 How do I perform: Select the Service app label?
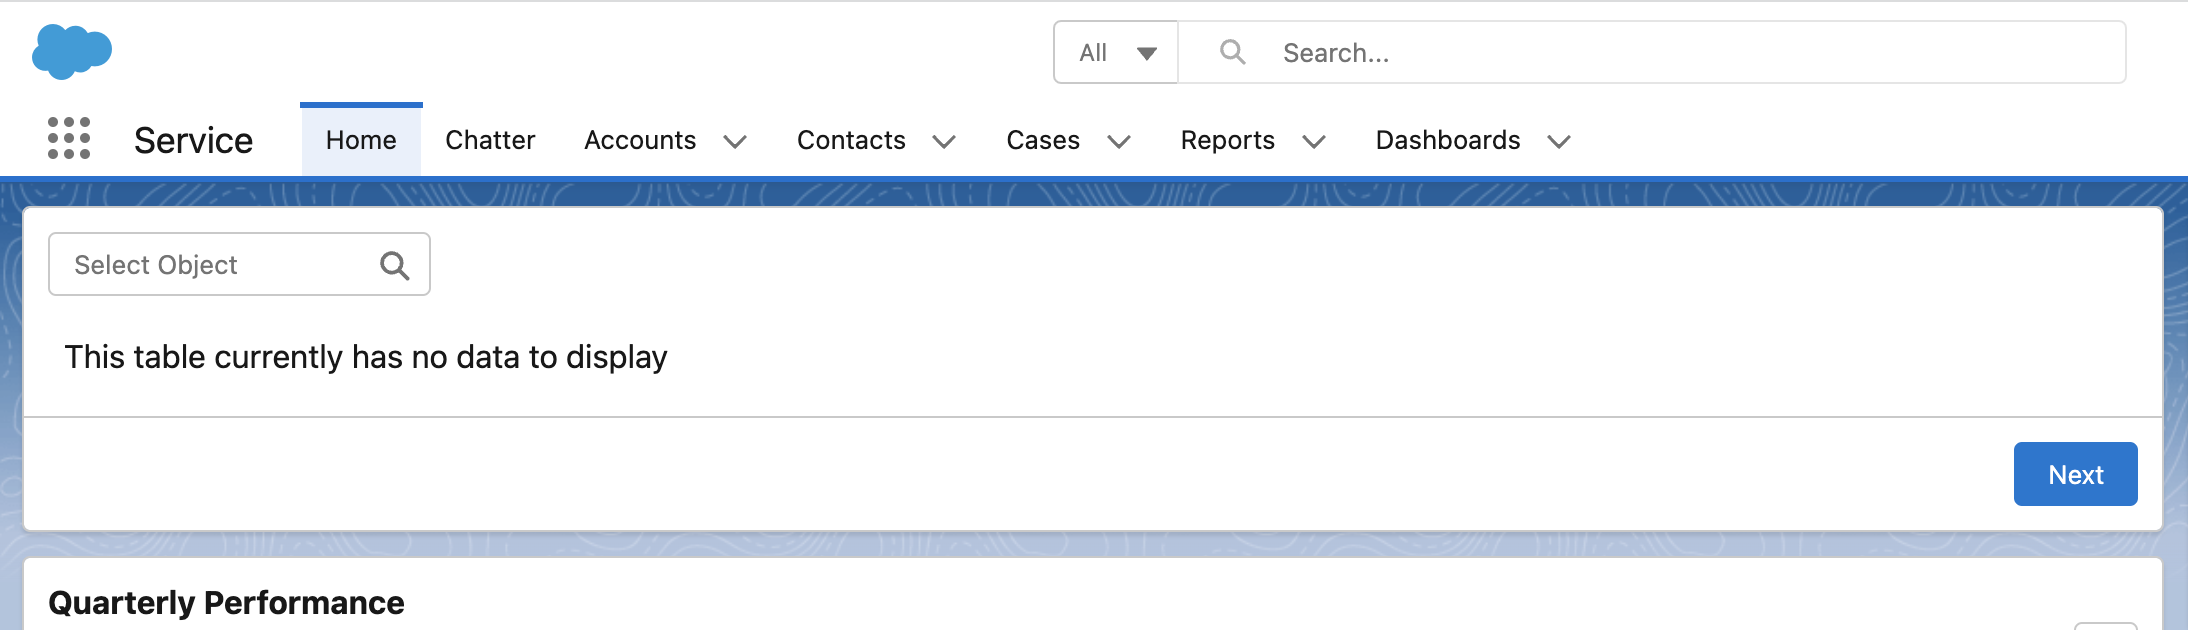click(193, 140)
